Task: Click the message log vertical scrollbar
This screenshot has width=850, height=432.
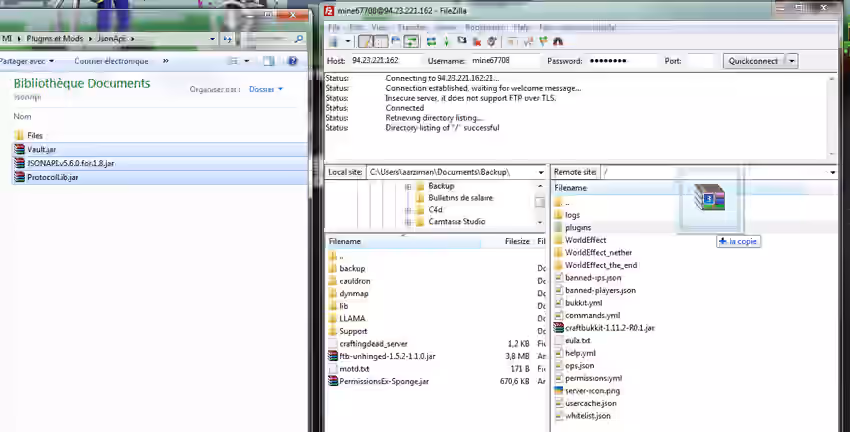Action: point(832,116)
